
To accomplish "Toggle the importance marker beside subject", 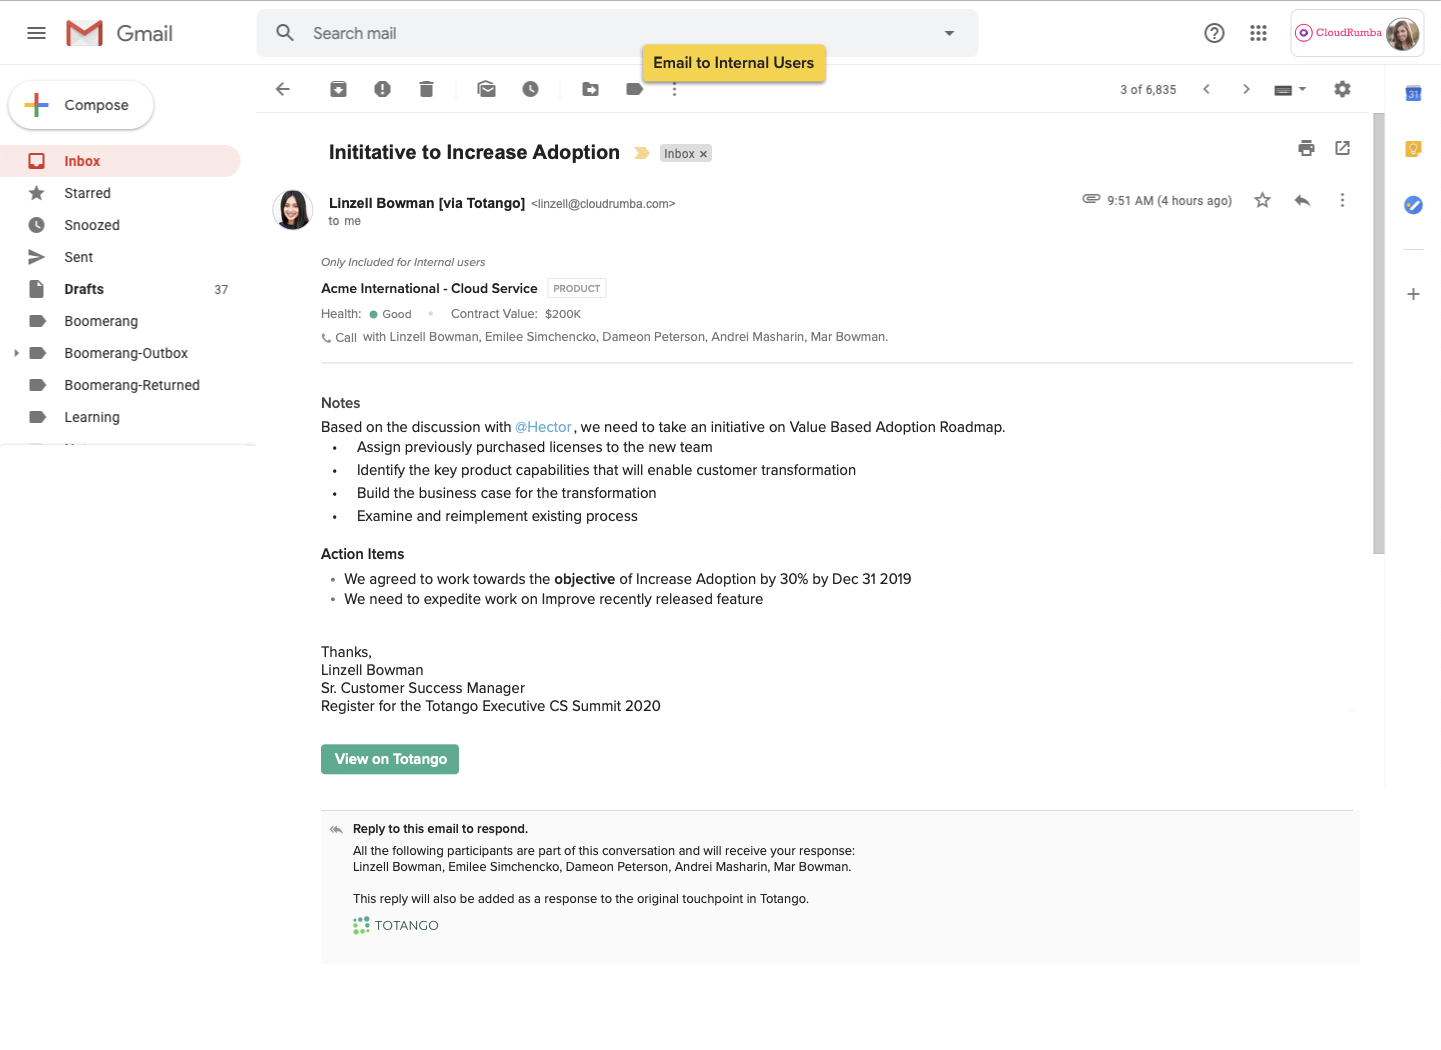I will 642,153.
